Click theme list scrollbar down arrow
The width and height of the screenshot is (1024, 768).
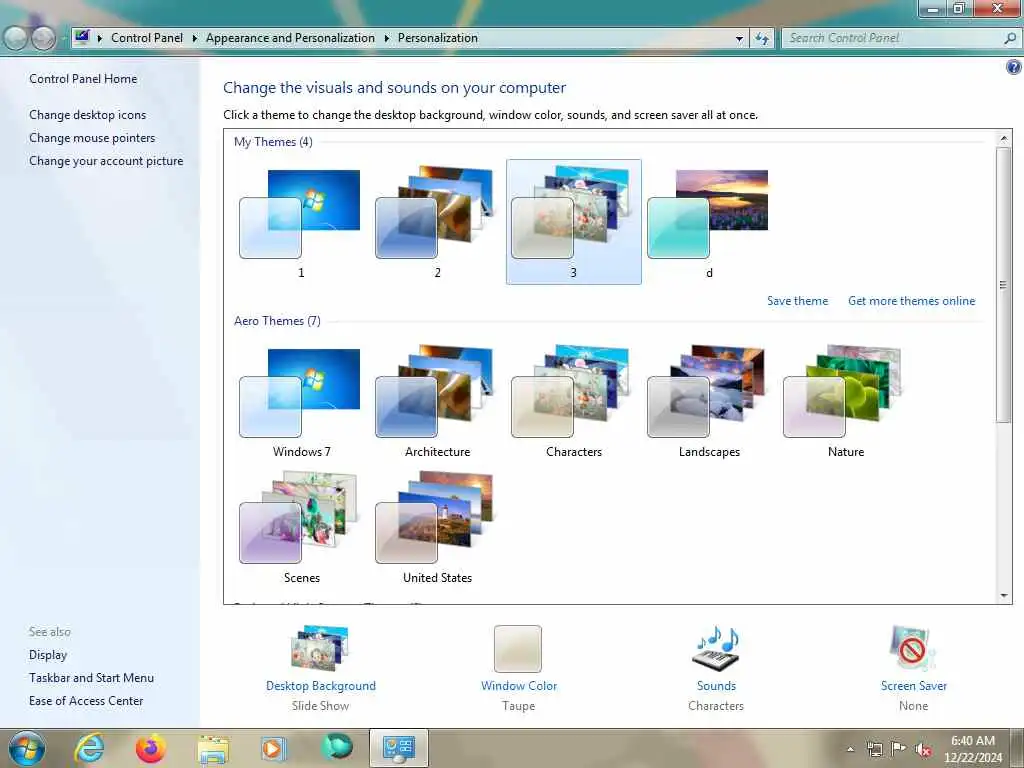[x=1004, y=596]
